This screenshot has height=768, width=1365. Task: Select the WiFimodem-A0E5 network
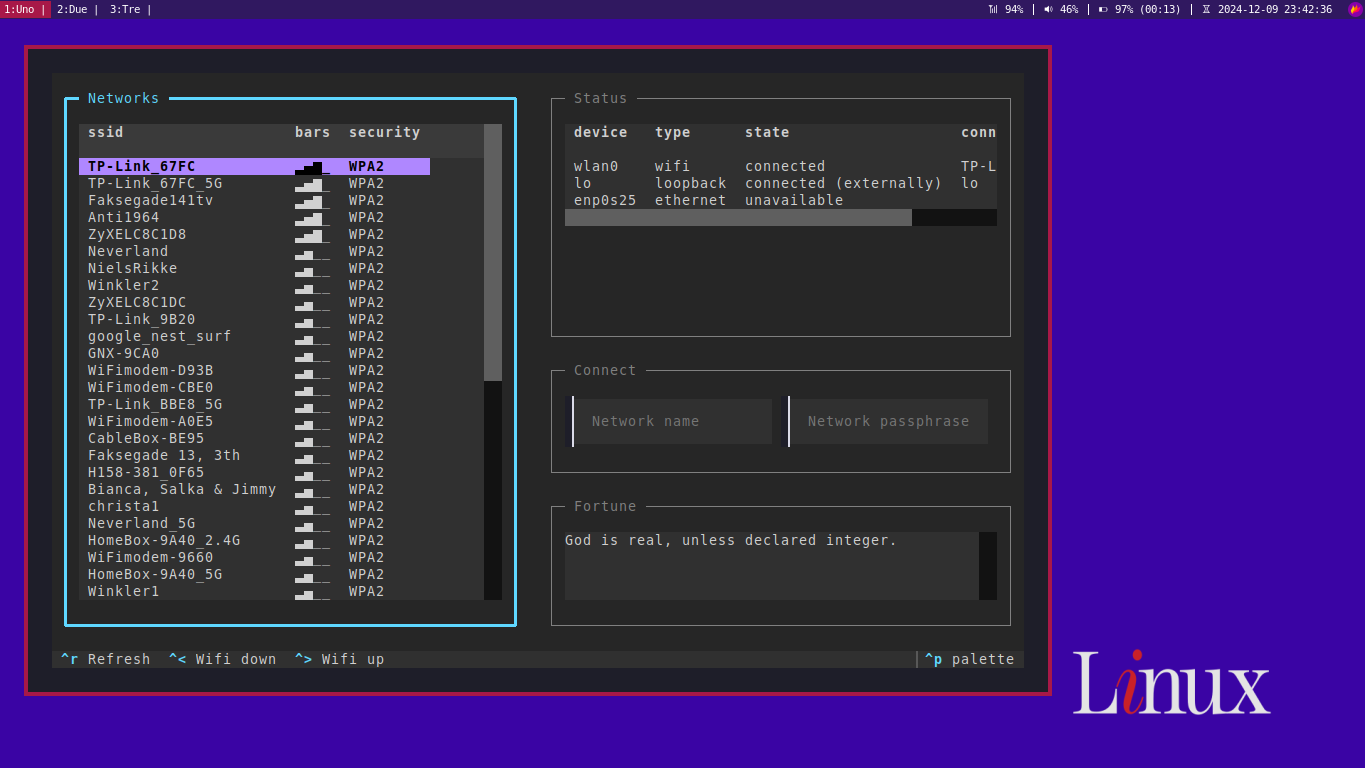[x=254, y=421]
